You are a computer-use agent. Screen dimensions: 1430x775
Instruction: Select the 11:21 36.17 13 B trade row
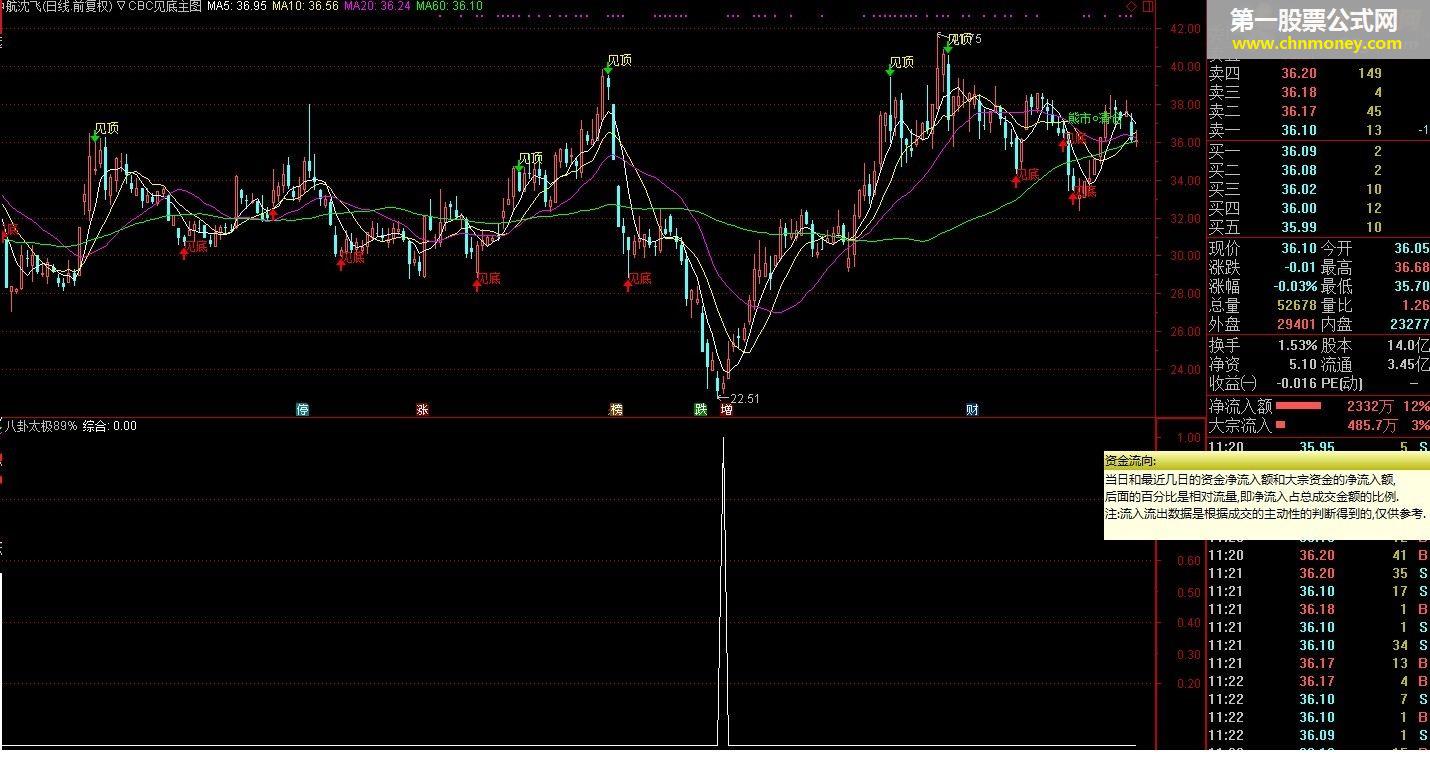point(1318,663)
